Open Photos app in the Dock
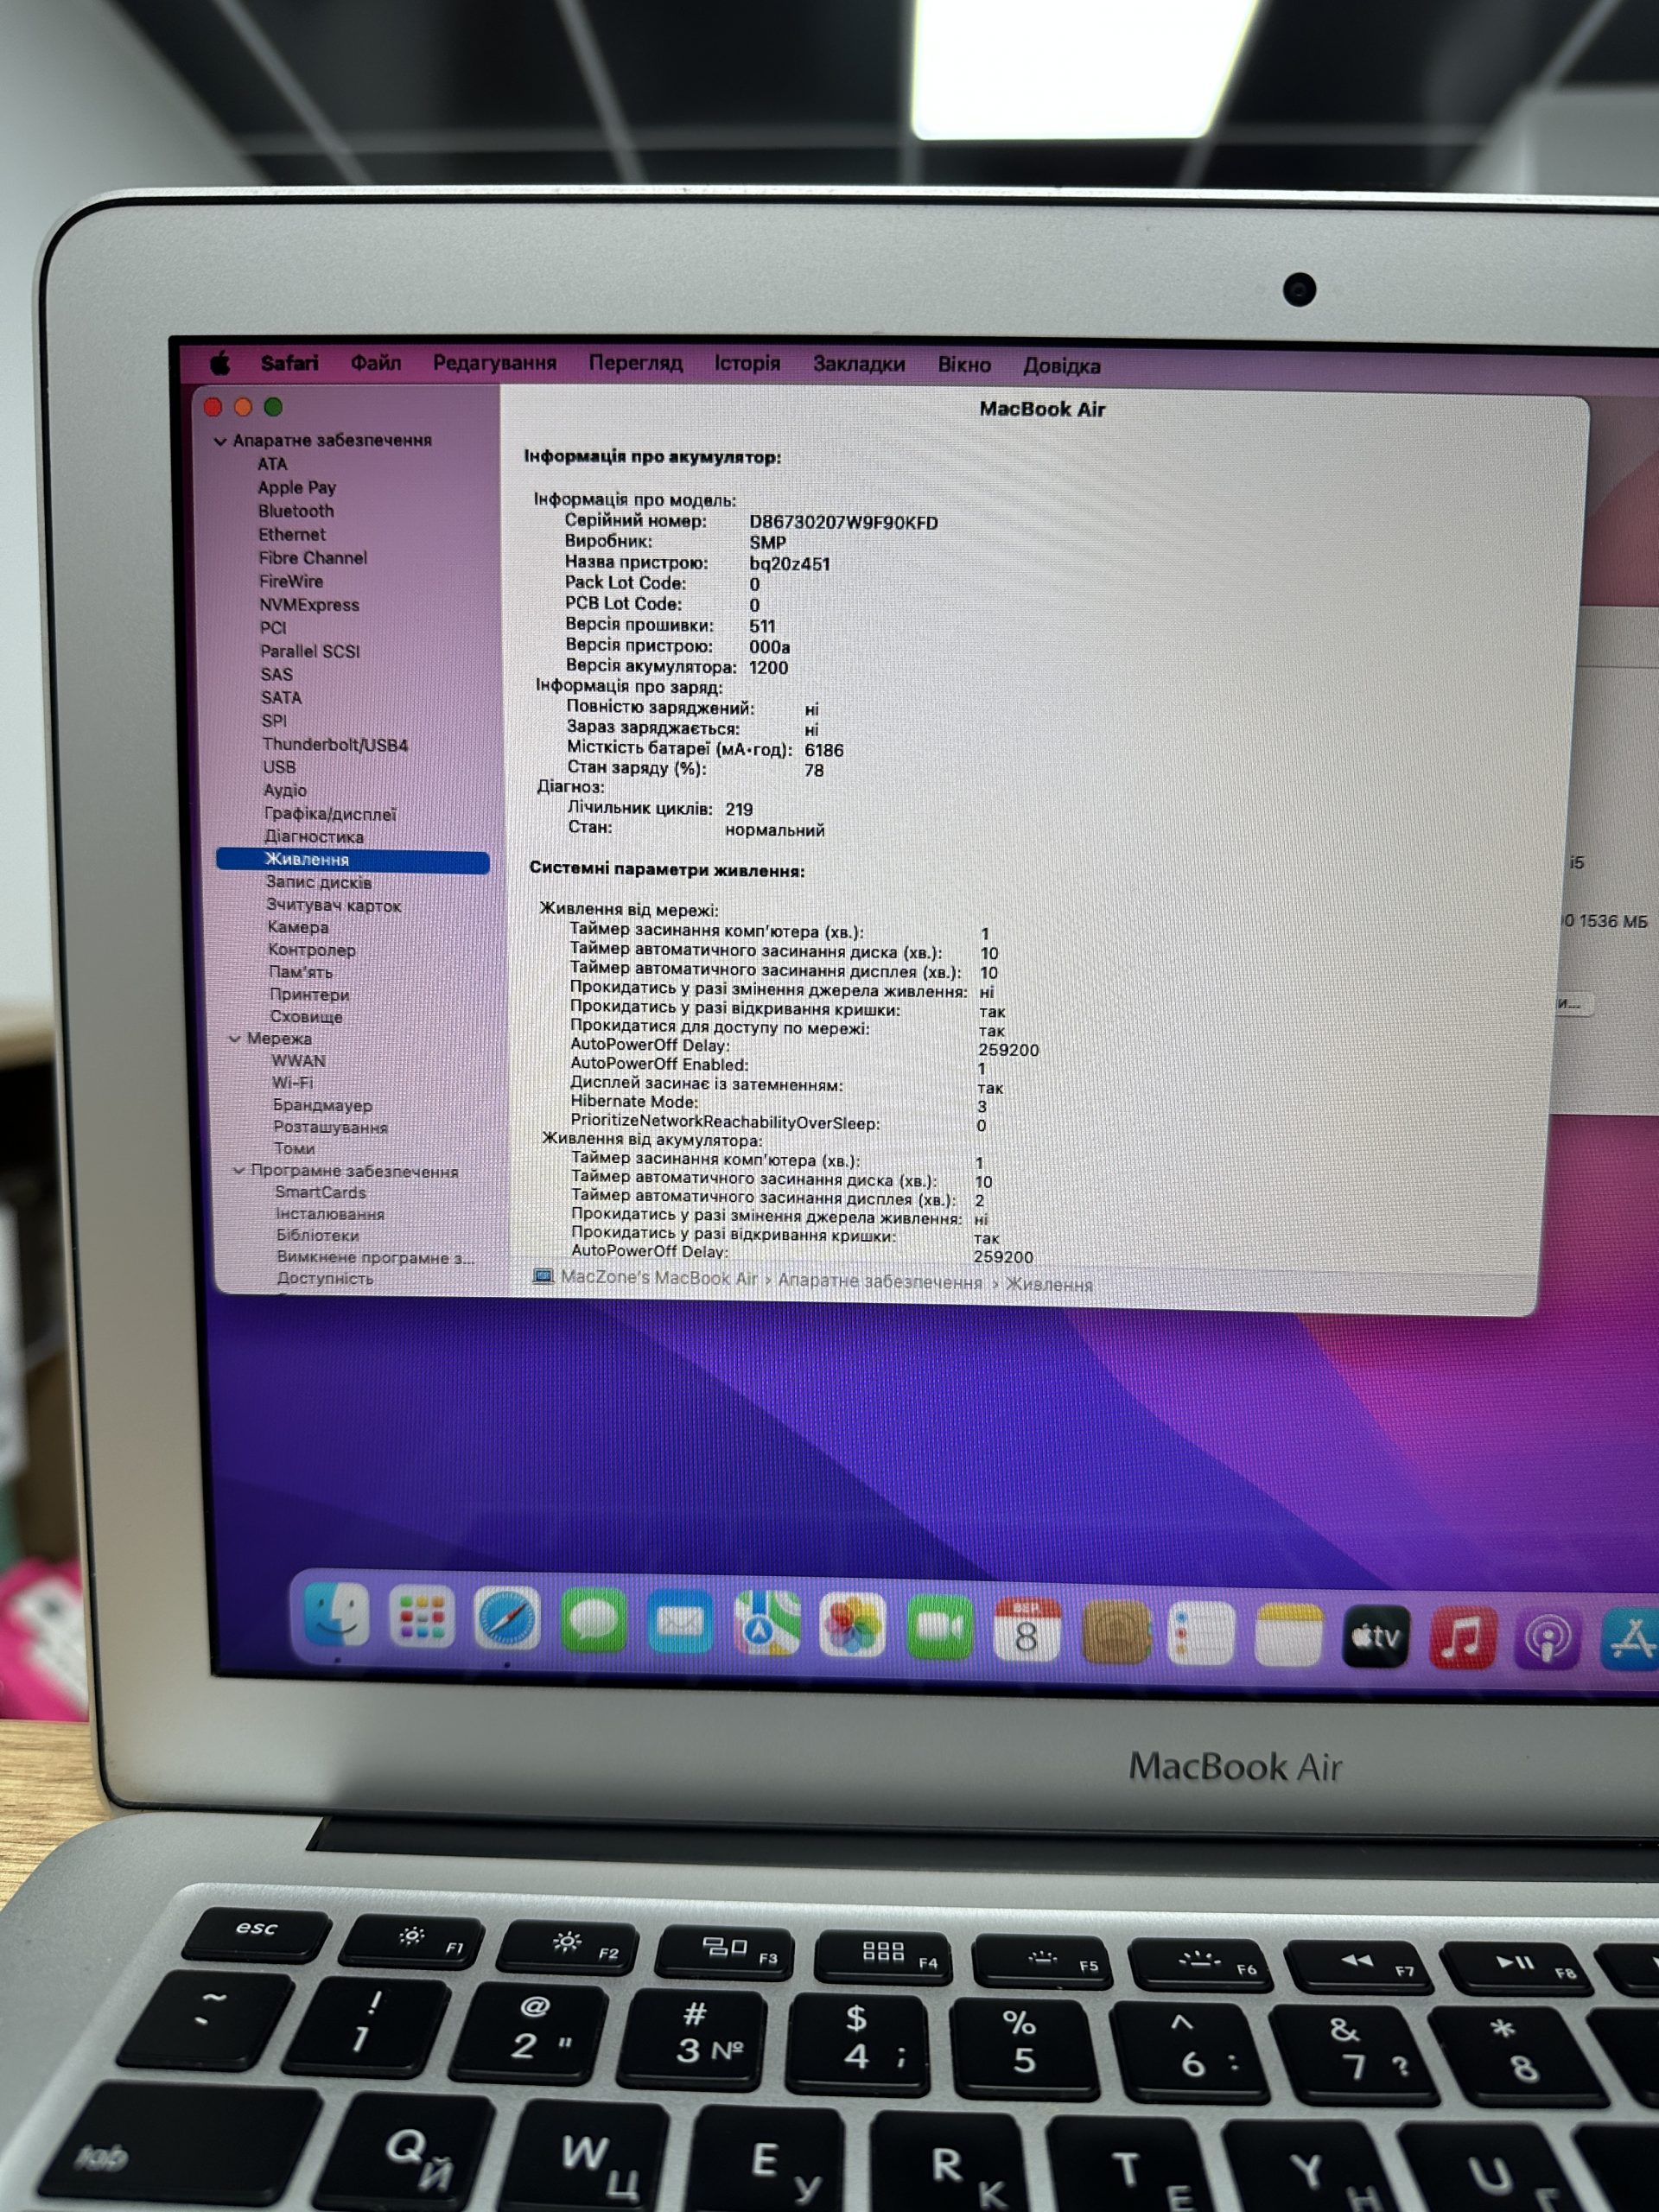 click(x=852, y=1625)
